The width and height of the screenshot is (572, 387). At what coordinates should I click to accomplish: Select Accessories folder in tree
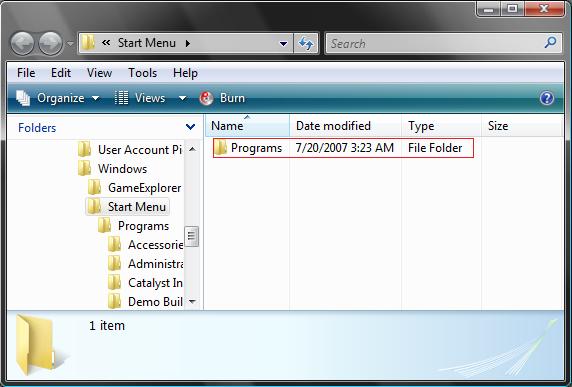point(145,245)
